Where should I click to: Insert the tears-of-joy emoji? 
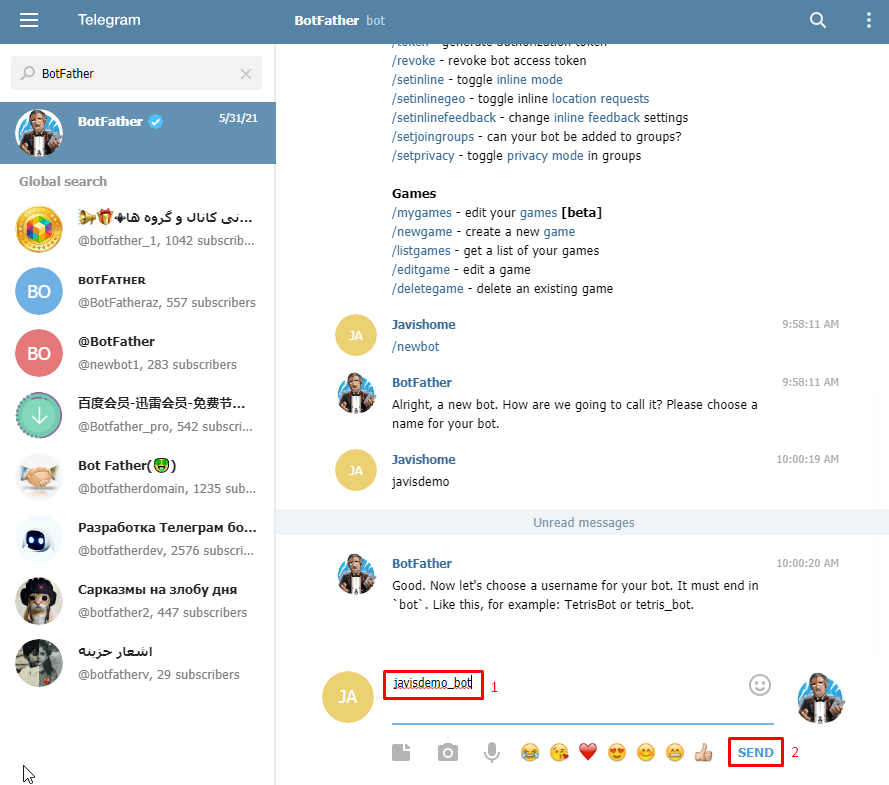[x=530, y=753]
